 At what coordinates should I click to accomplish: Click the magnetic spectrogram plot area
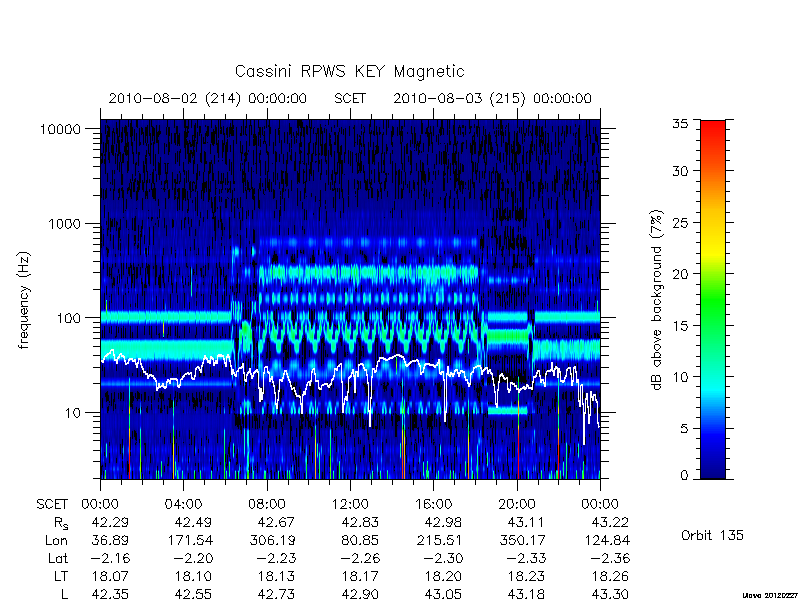(350, 299)
